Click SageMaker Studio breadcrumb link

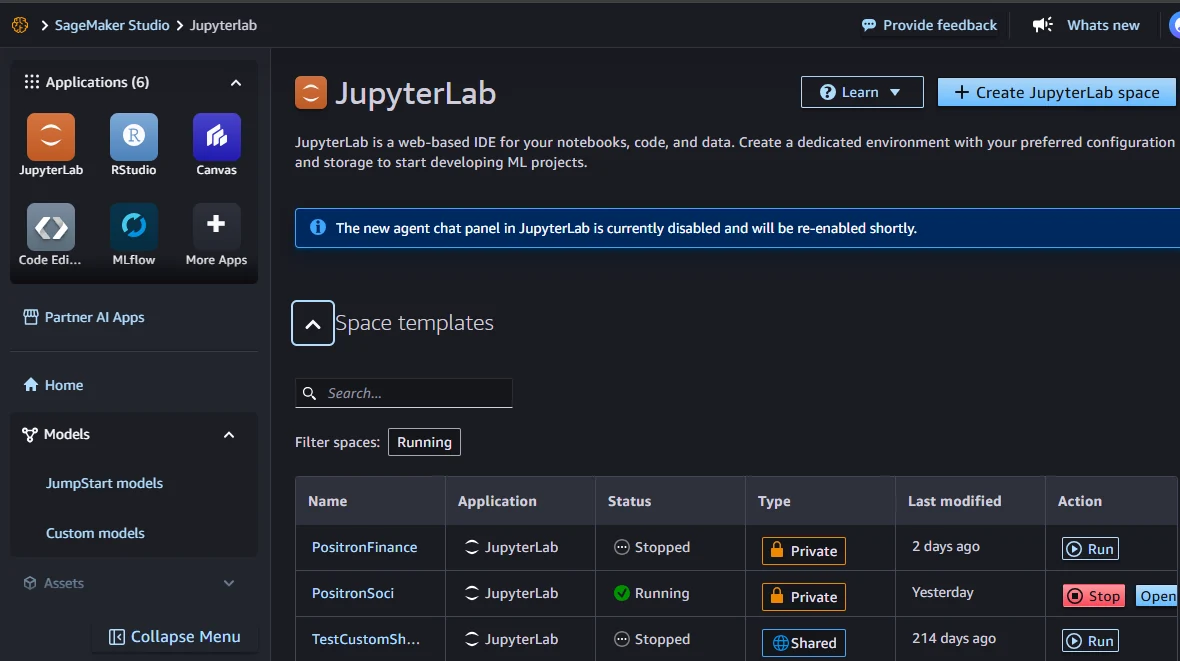112,25
